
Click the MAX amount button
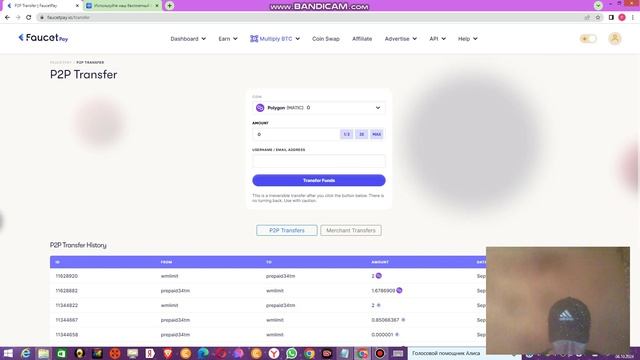pyautogui.click(x=377, y=134)
